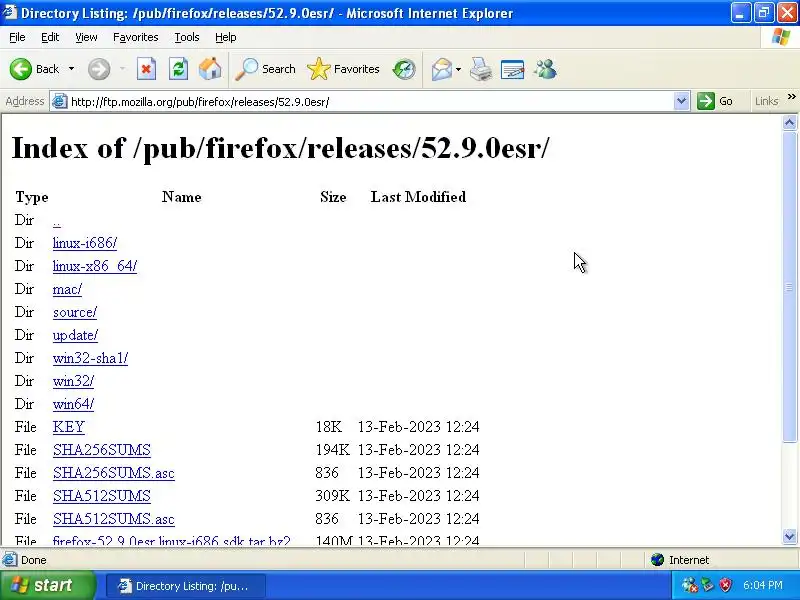This screenshot has height=600, width=800.
Task: Click the Print printer icon
Action: coord(481,69)
